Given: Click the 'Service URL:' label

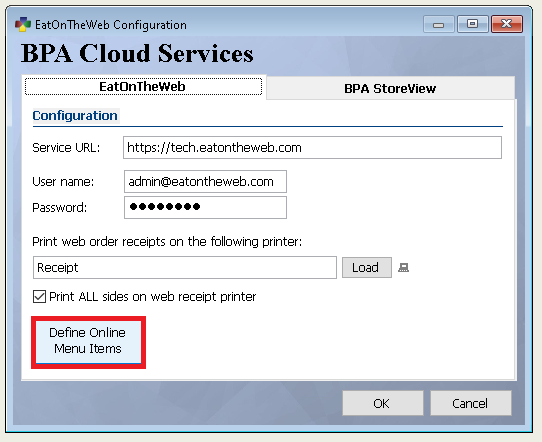Looking at the screenshot, I should 66,148.
